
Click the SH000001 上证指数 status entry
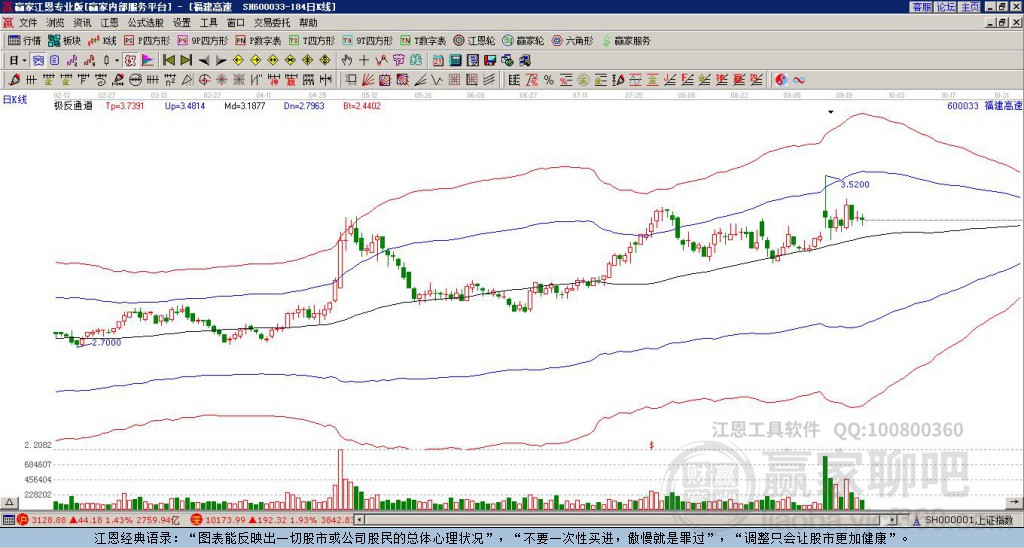click(x=968, y=520)
